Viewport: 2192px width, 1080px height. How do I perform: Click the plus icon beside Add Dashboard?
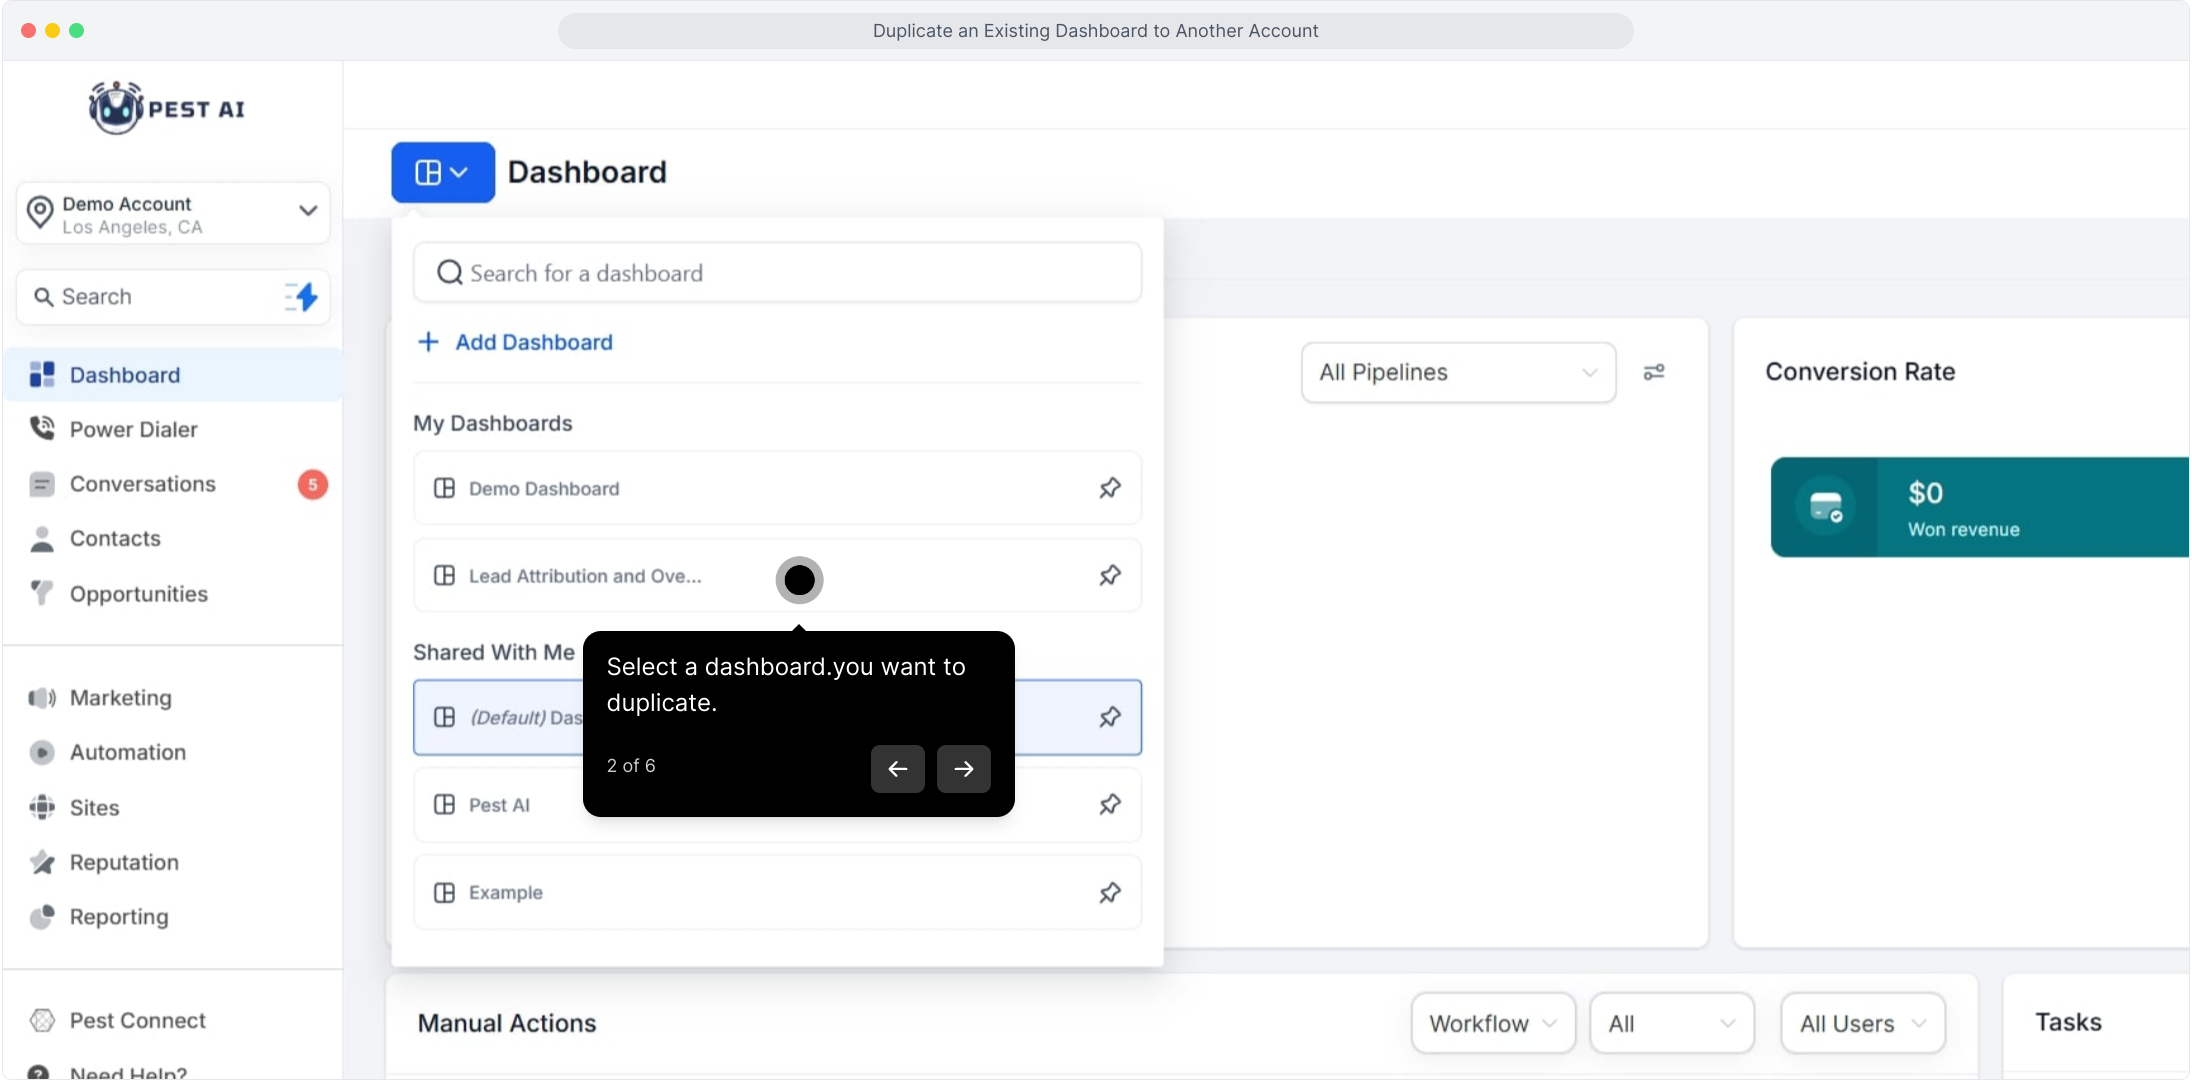[x=428, y=342]
